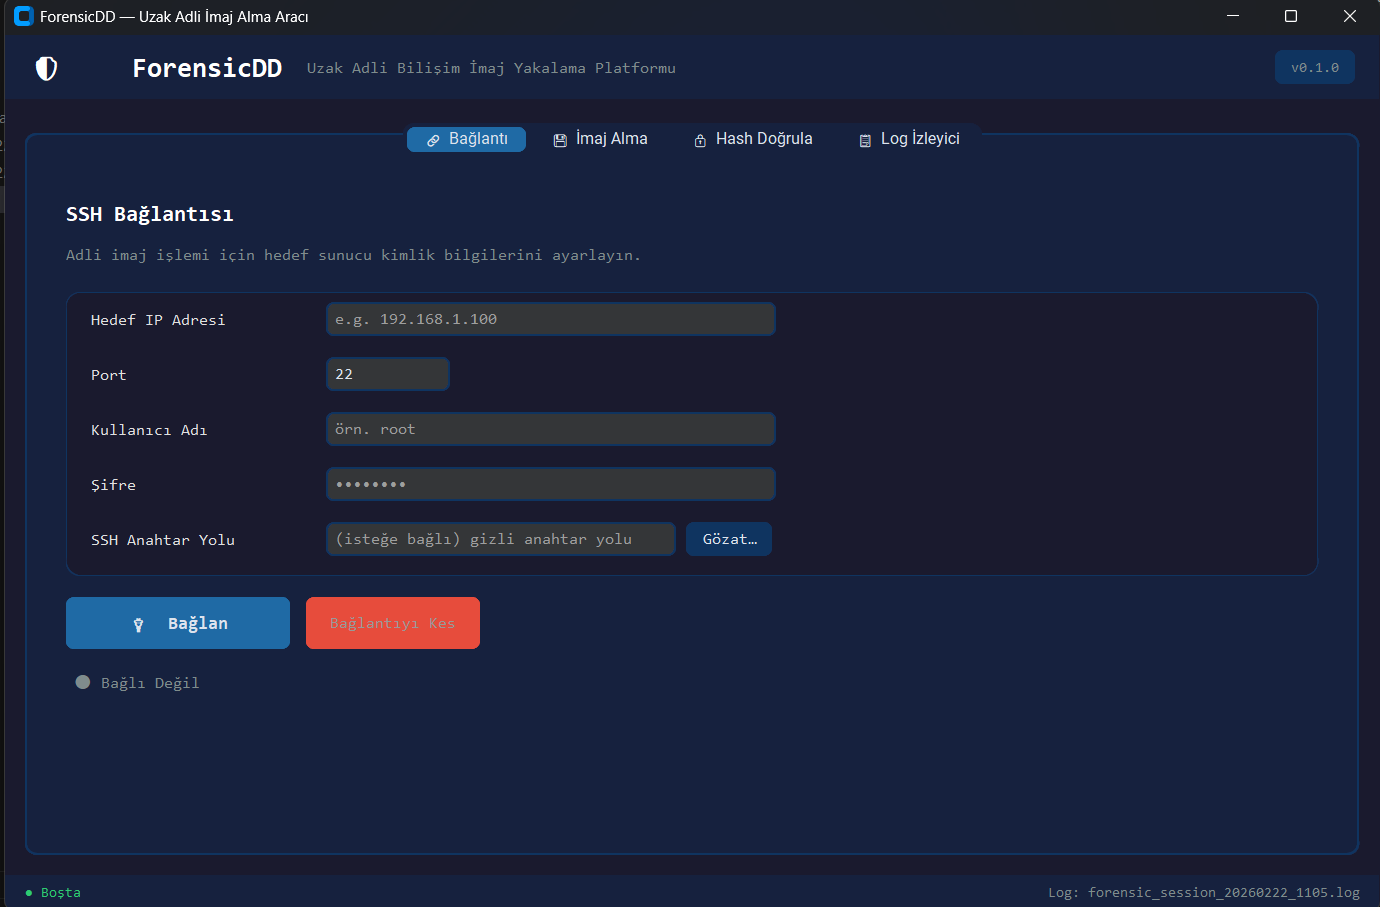Click the lock icon beside Hash Doğrula
The width and height of the screenshot is (1380, 907).
700,140
